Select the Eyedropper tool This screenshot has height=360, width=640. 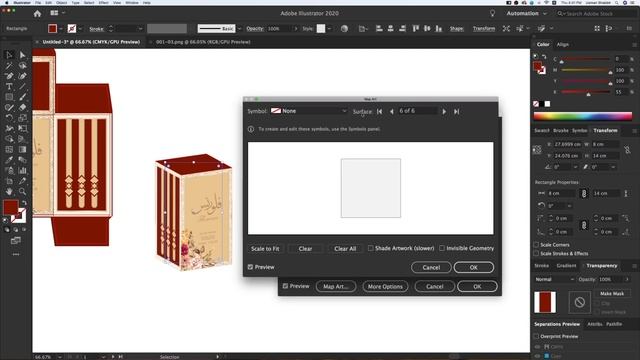pos(9,160)
